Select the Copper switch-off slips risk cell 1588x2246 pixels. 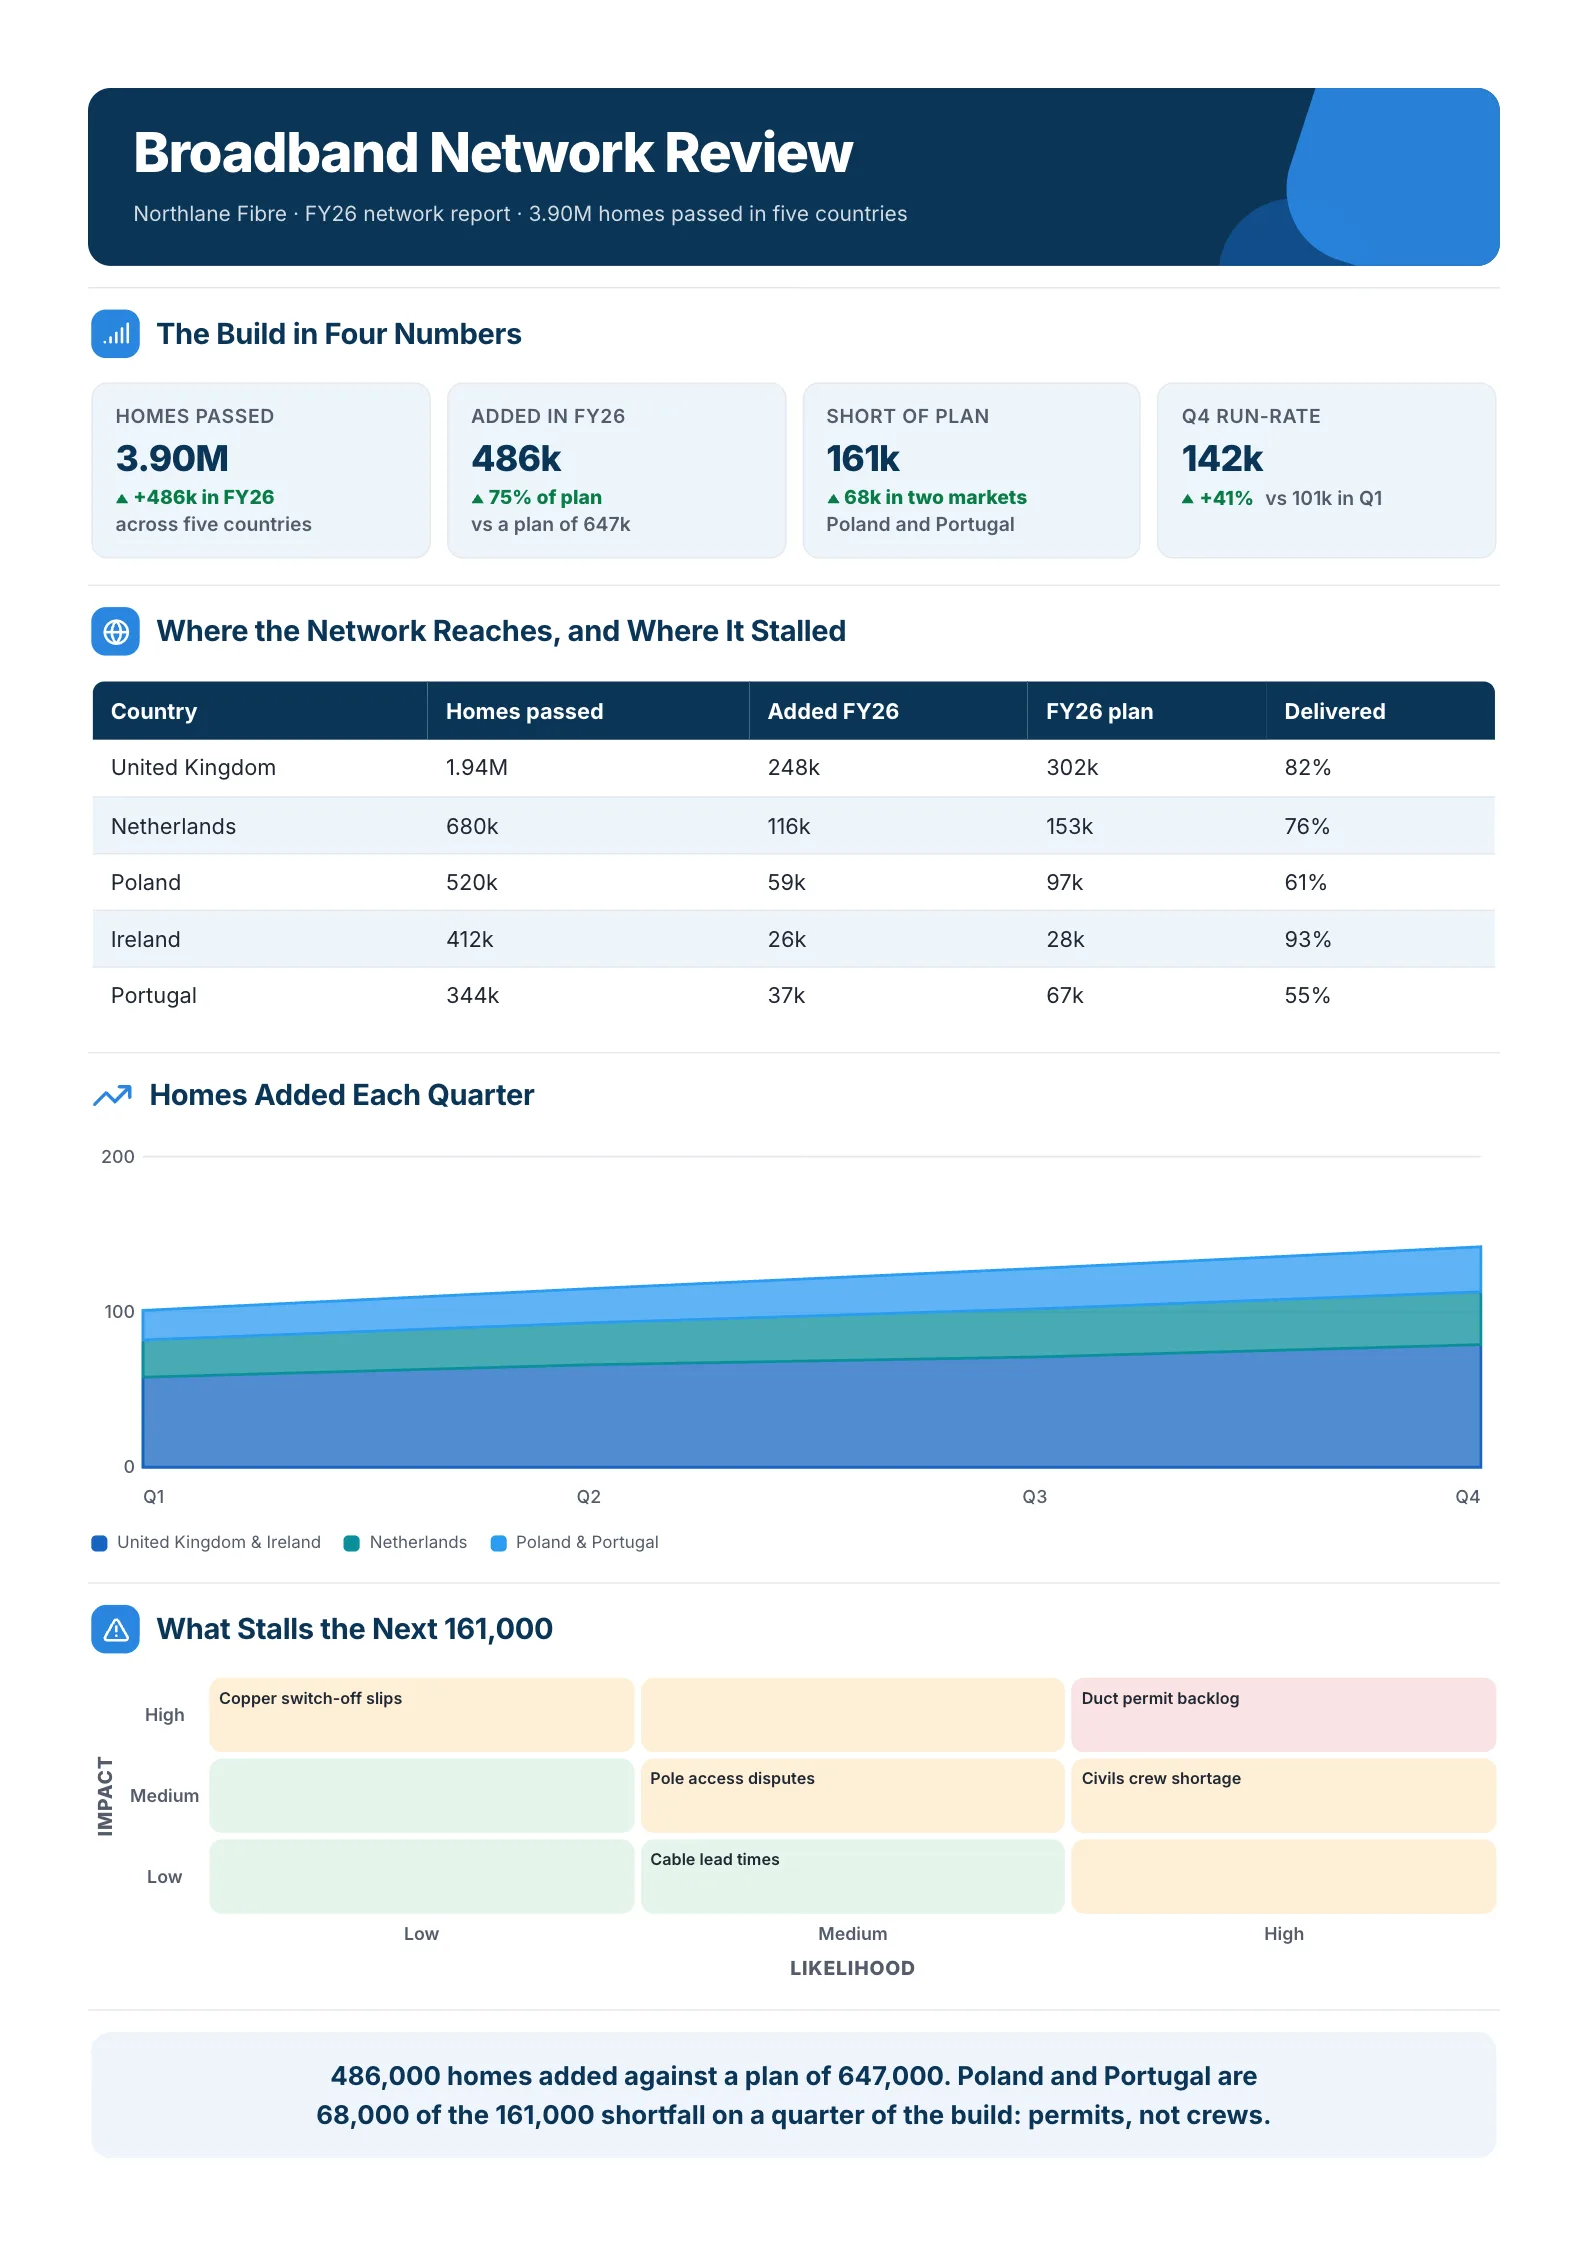[422, 1715]
